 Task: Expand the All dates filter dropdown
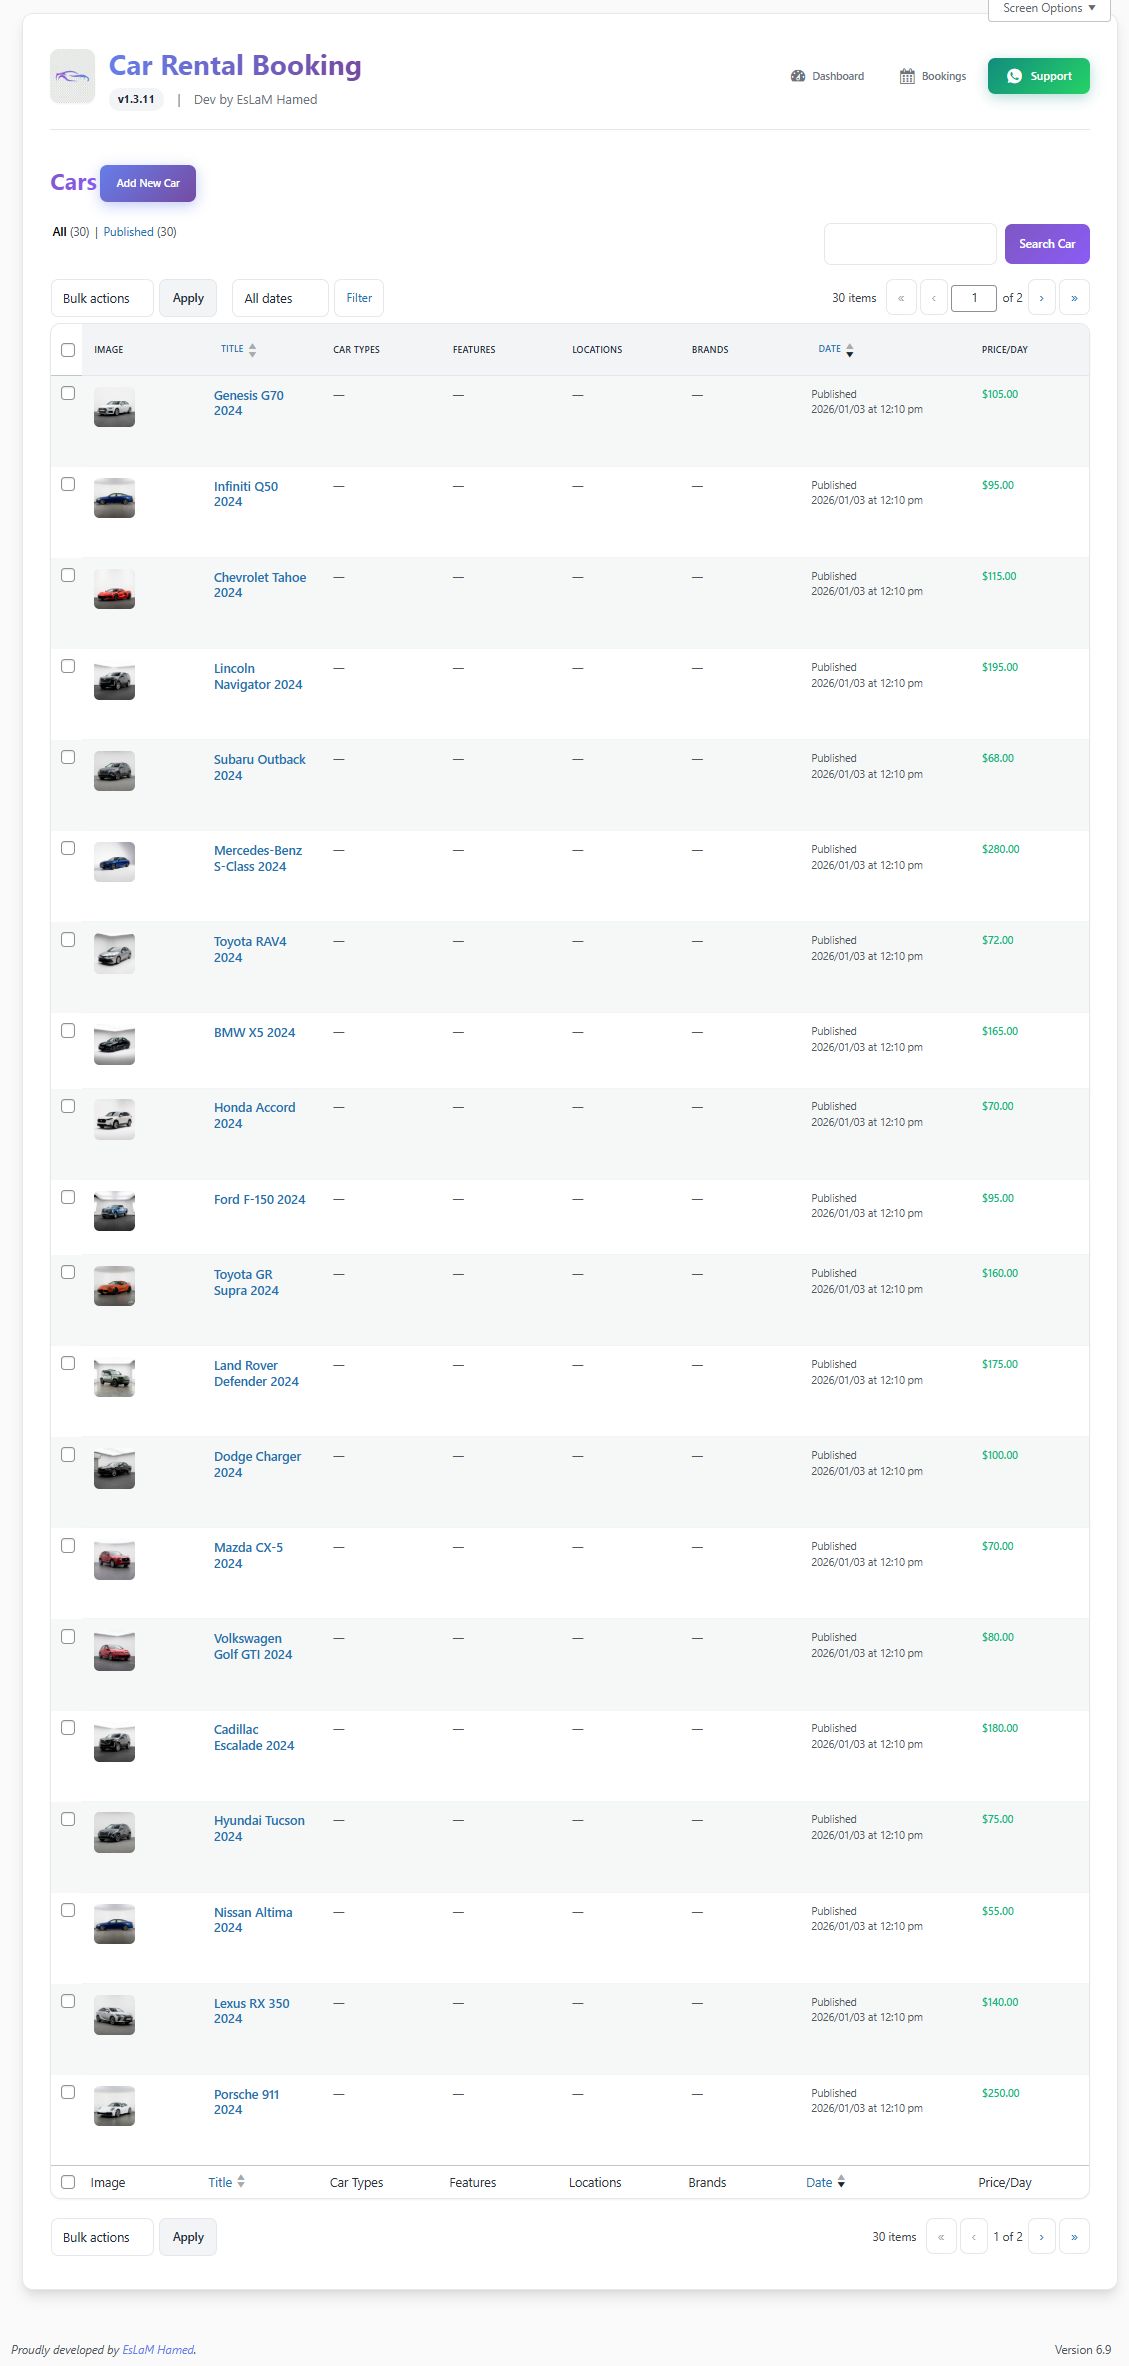(279, 298)
